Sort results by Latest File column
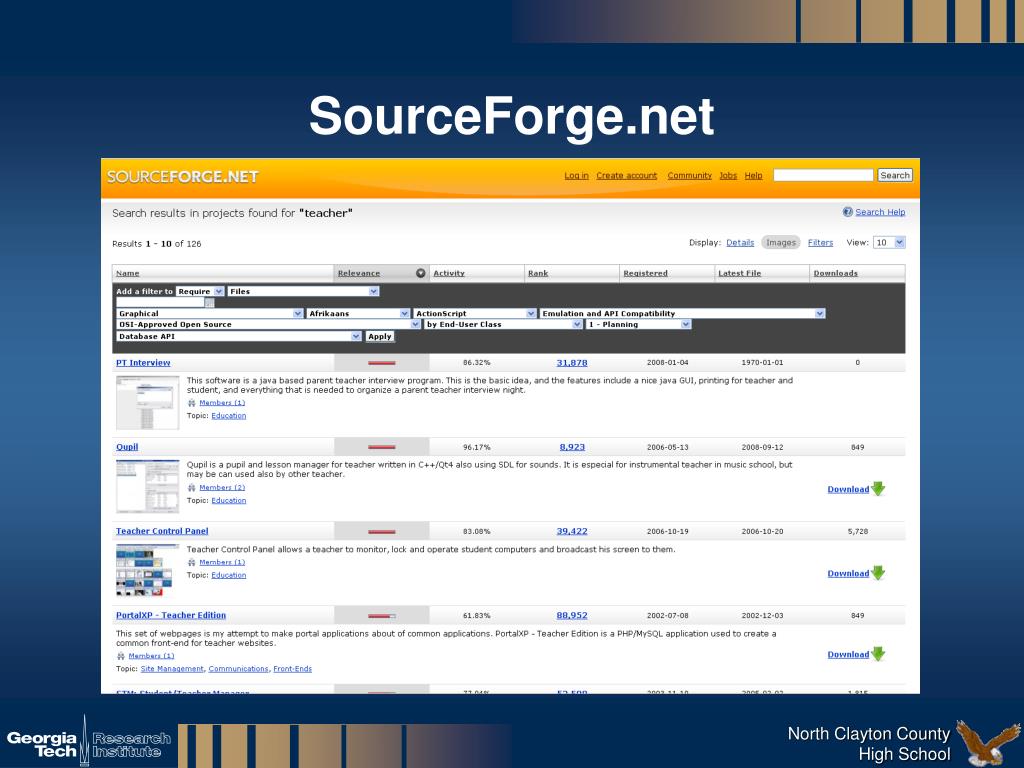The image size is (1024, 768). tap(739, 273)
